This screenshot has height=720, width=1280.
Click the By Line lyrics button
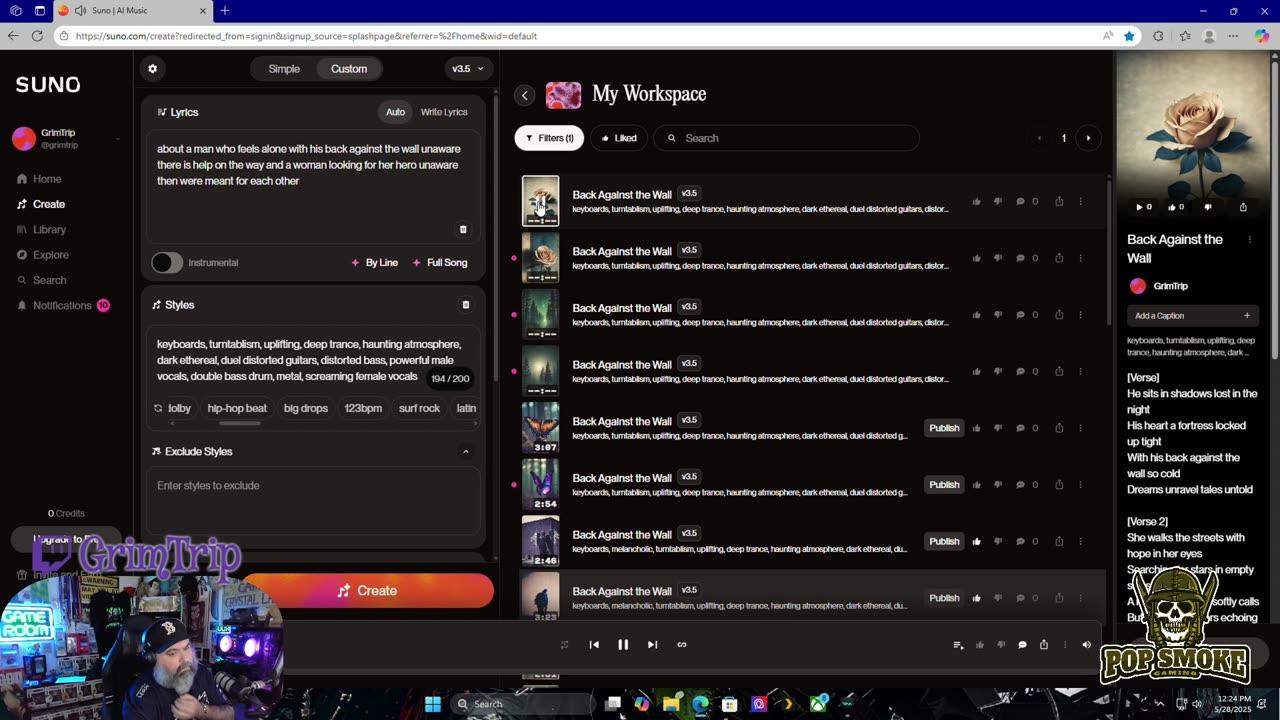(x=374, y=263)
